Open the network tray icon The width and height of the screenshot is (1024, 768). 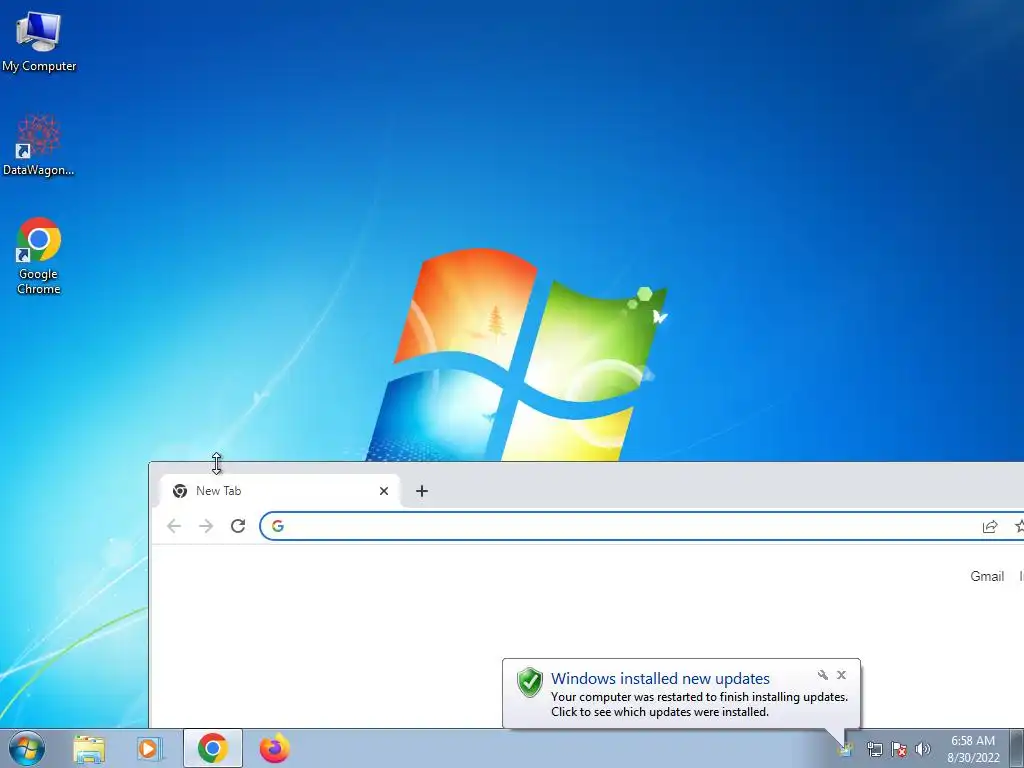pyautogui.click(x=874, y=749)
